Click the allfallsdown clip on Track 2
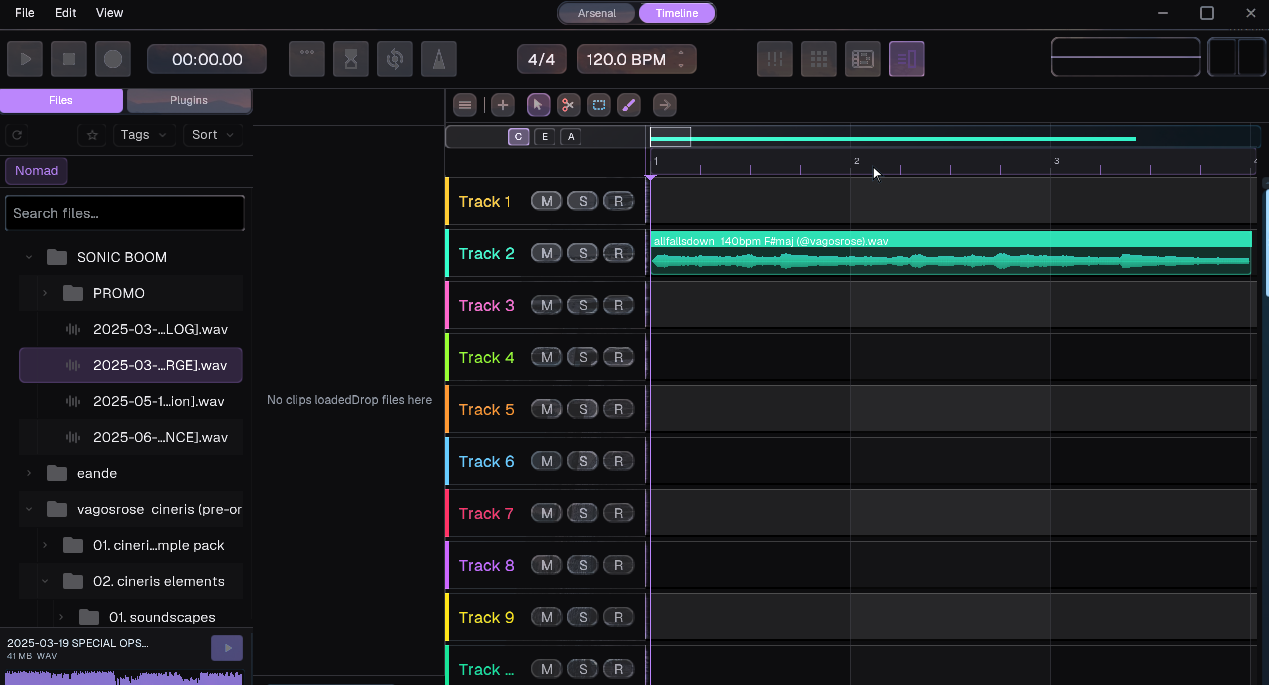1269x685 pixels. coord(950,252)
